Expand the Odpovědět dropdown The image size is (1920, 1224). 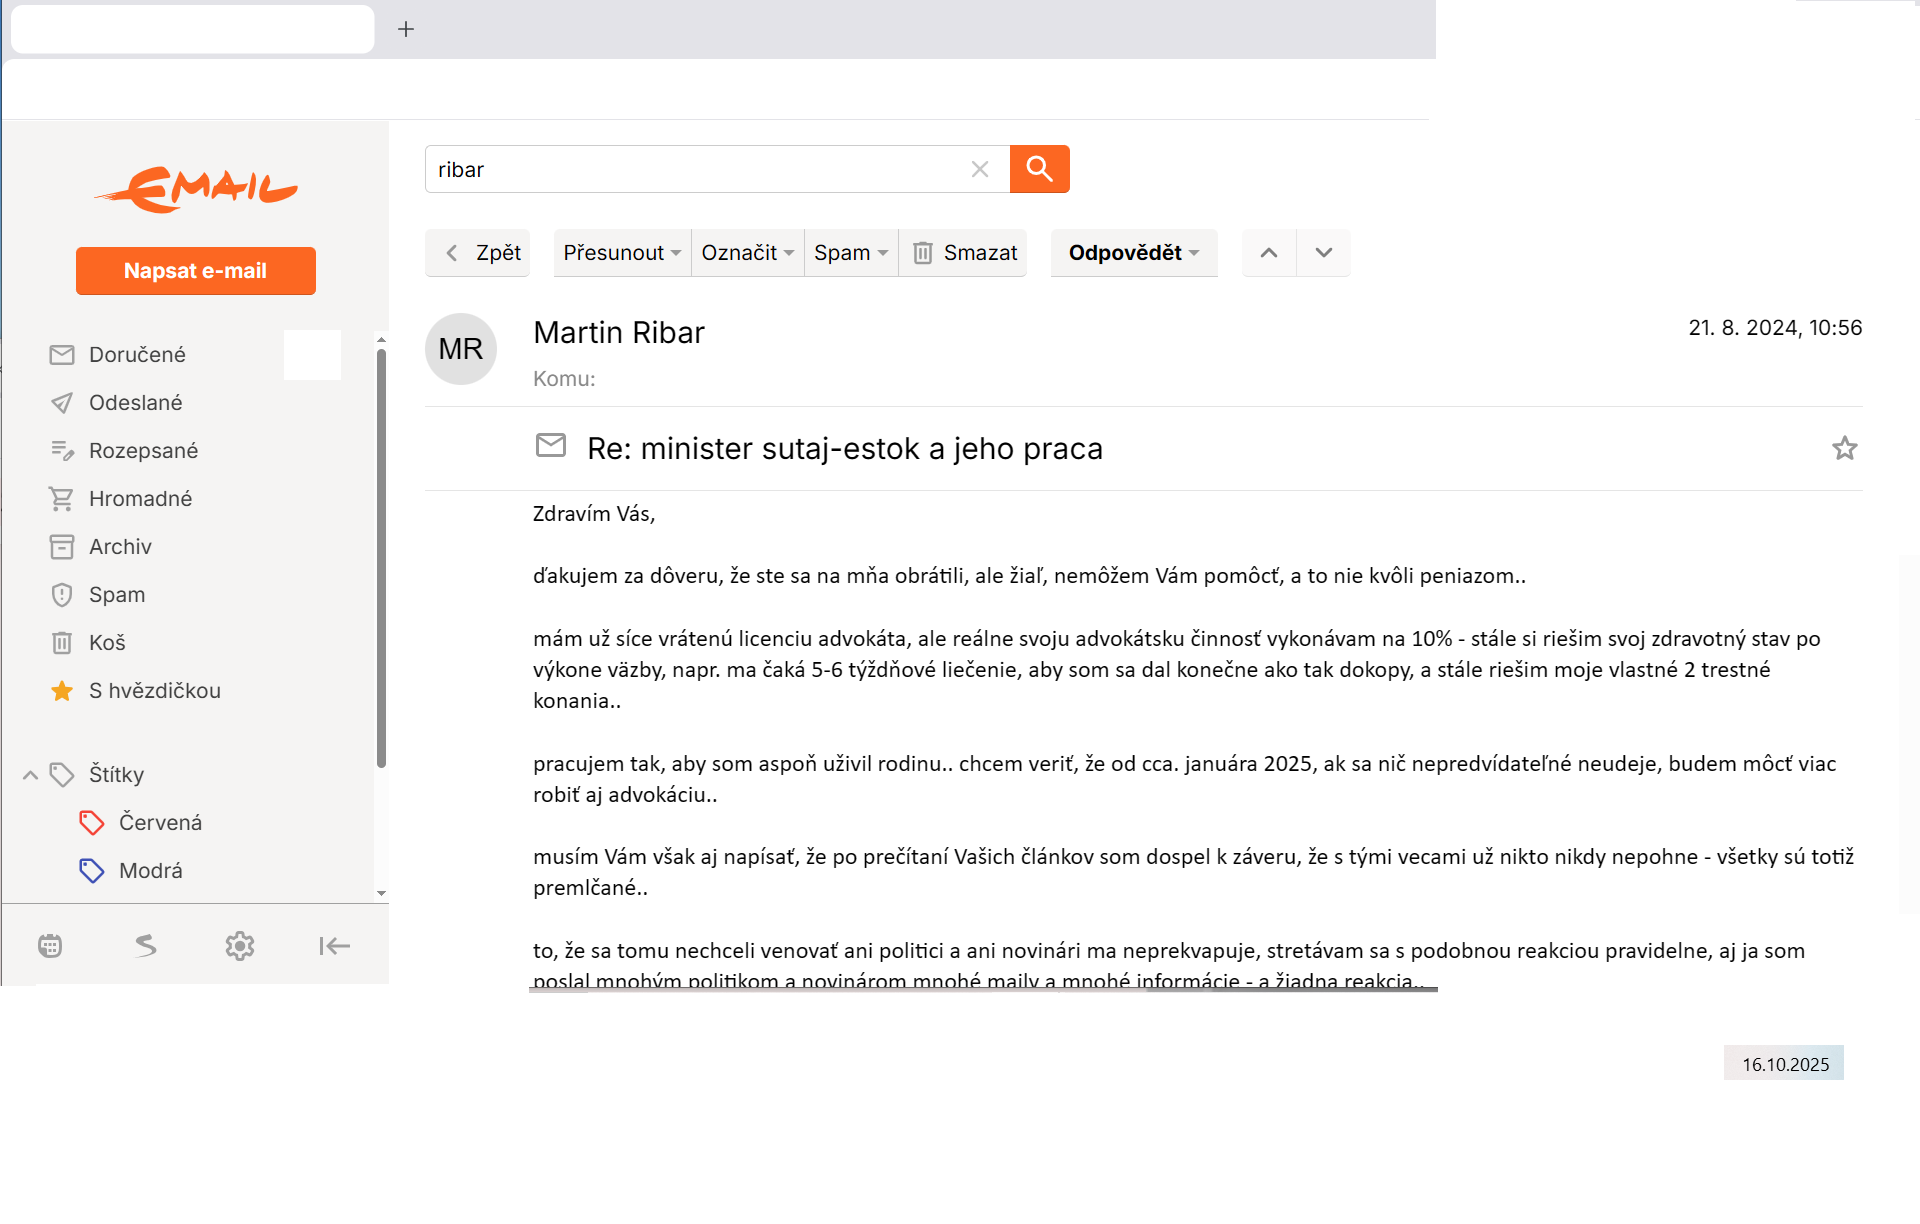(x=1133, y=253)
